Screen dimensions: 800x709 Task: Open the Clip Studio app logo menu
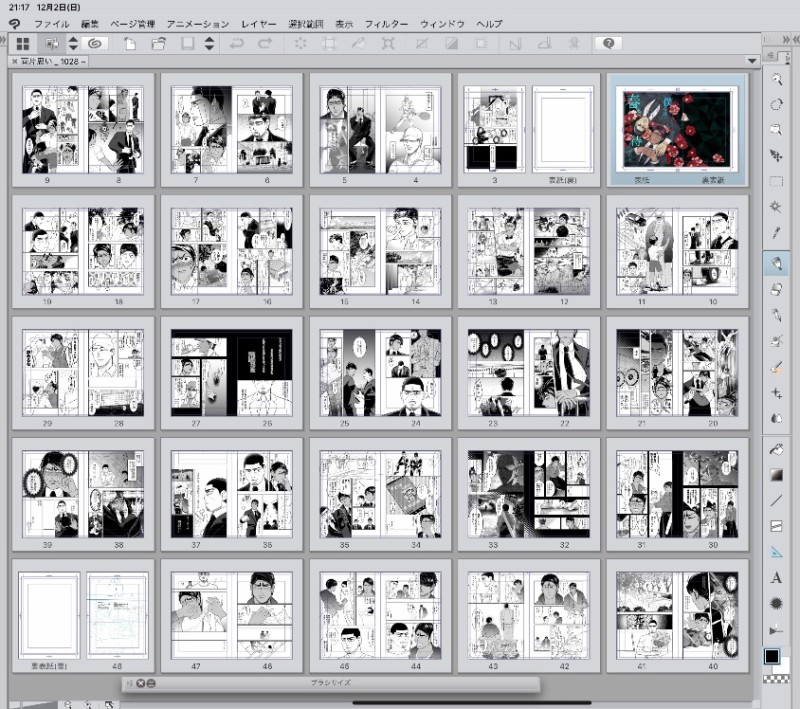pyautogui.click(x=15, y=24)
